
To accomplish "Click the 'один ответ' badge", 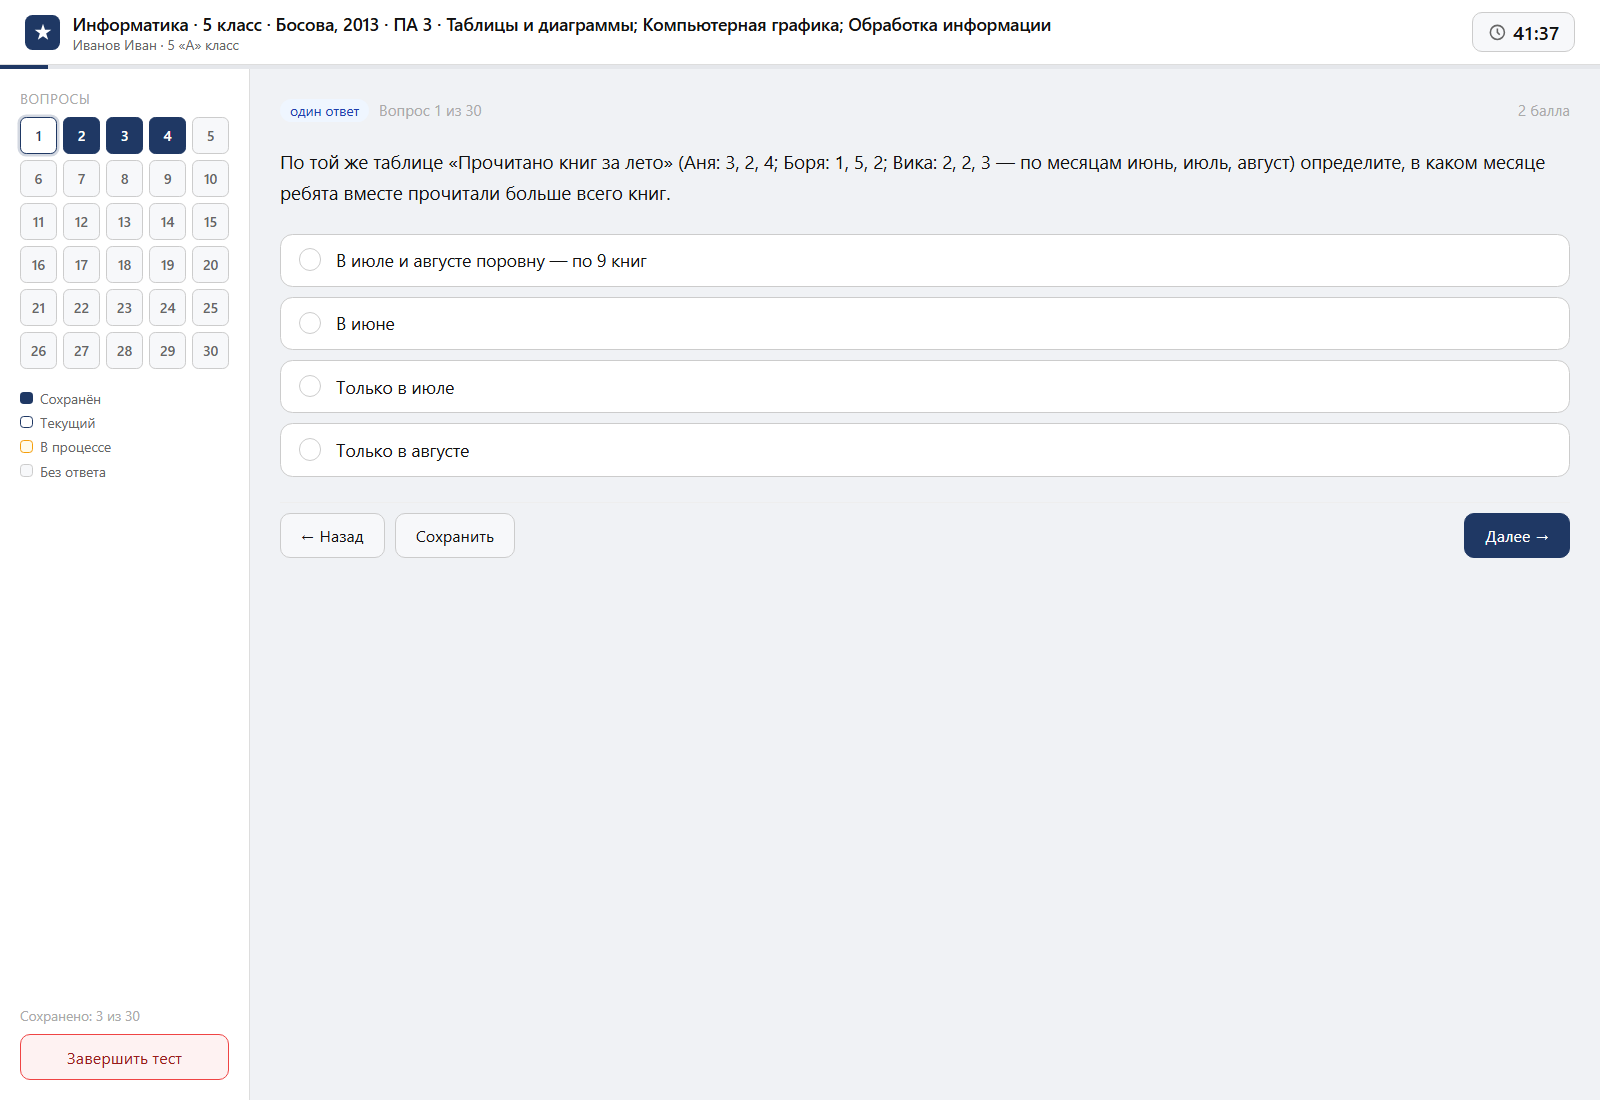I will (324, 111).
